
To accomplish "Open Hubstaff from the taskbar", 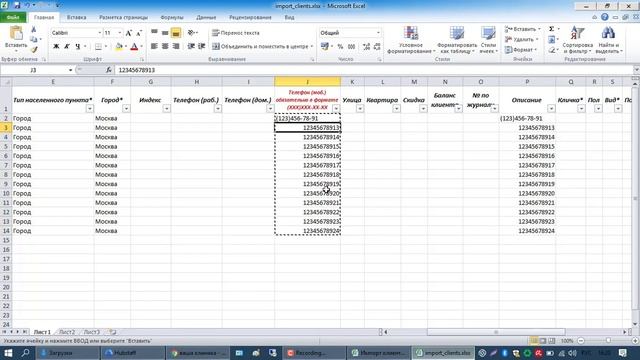I will [x=133, y=353].
